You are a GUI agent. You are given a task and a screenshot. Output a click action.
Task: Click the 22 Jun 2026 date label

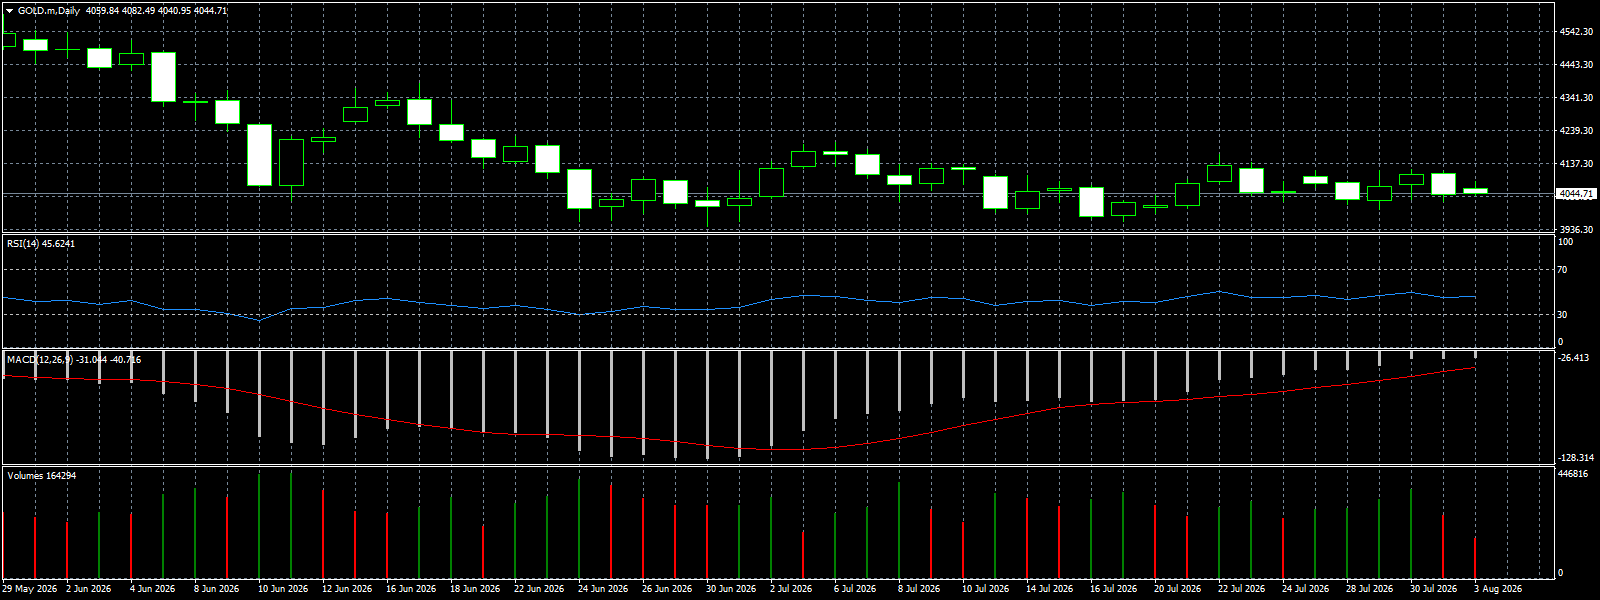539,589
